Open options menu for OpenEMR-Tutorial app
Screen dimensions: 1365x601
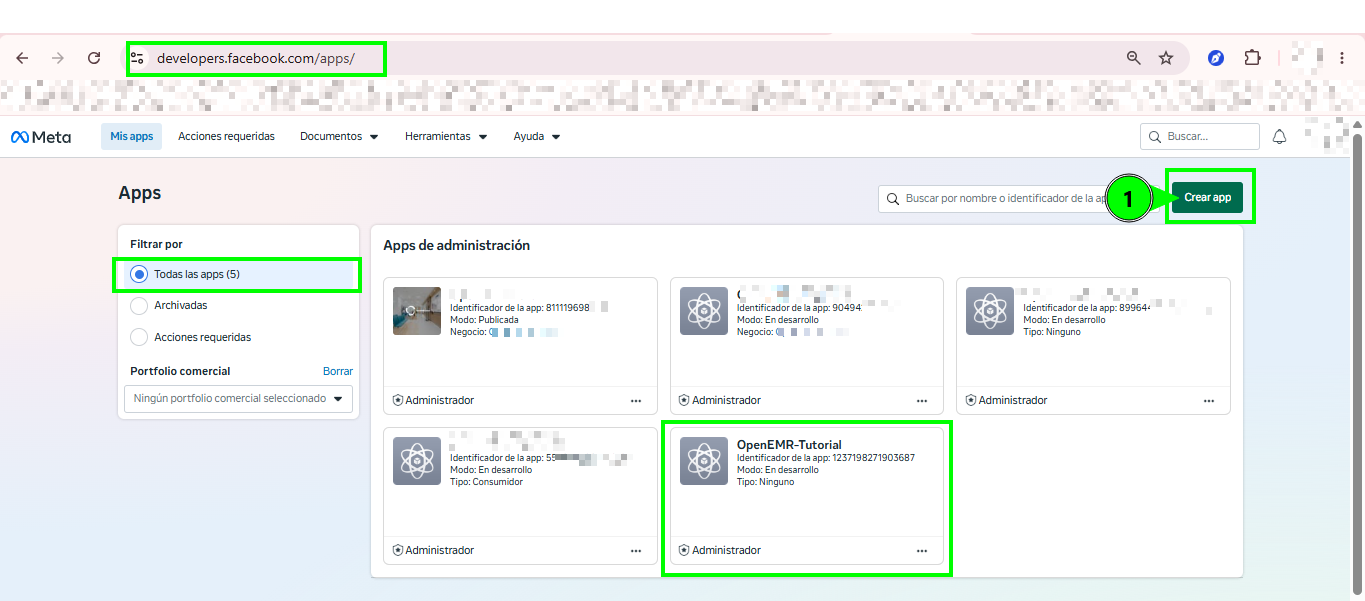click(922, 551)
